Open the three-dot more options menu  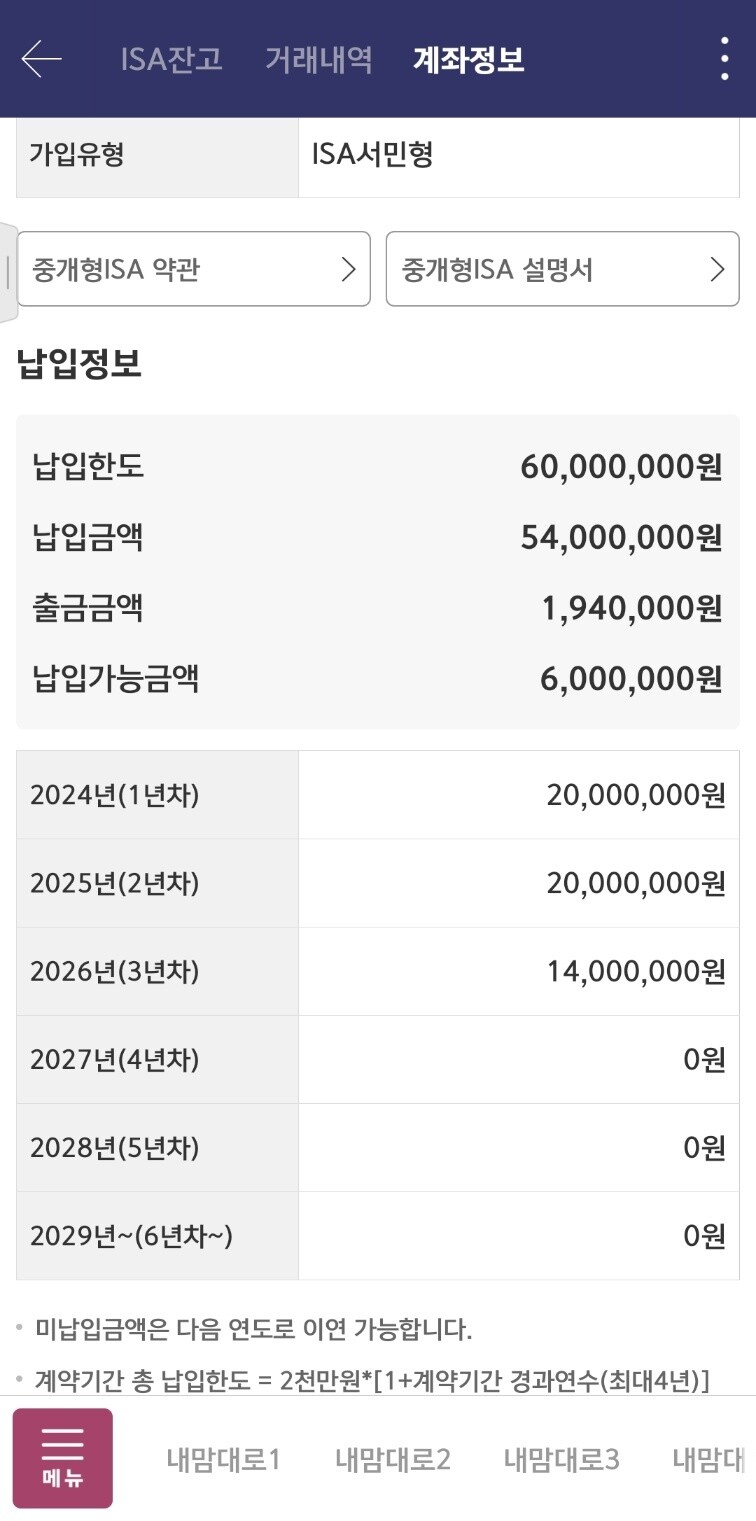[x=724, y=59]
